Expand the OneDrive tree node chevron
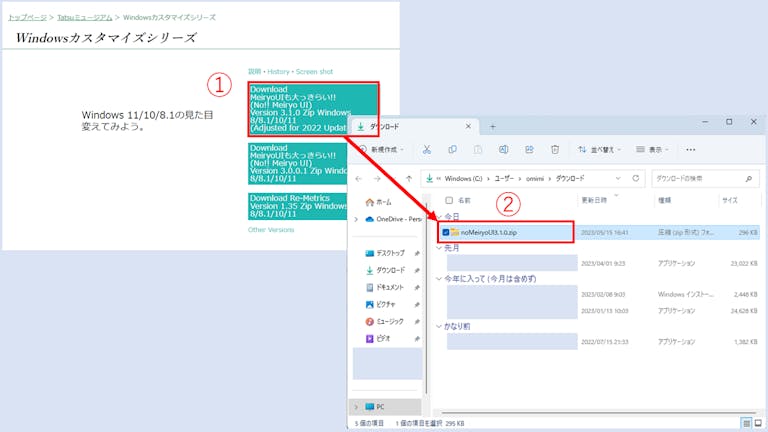This screenshot has height=432, width=768. coord(357,219)
